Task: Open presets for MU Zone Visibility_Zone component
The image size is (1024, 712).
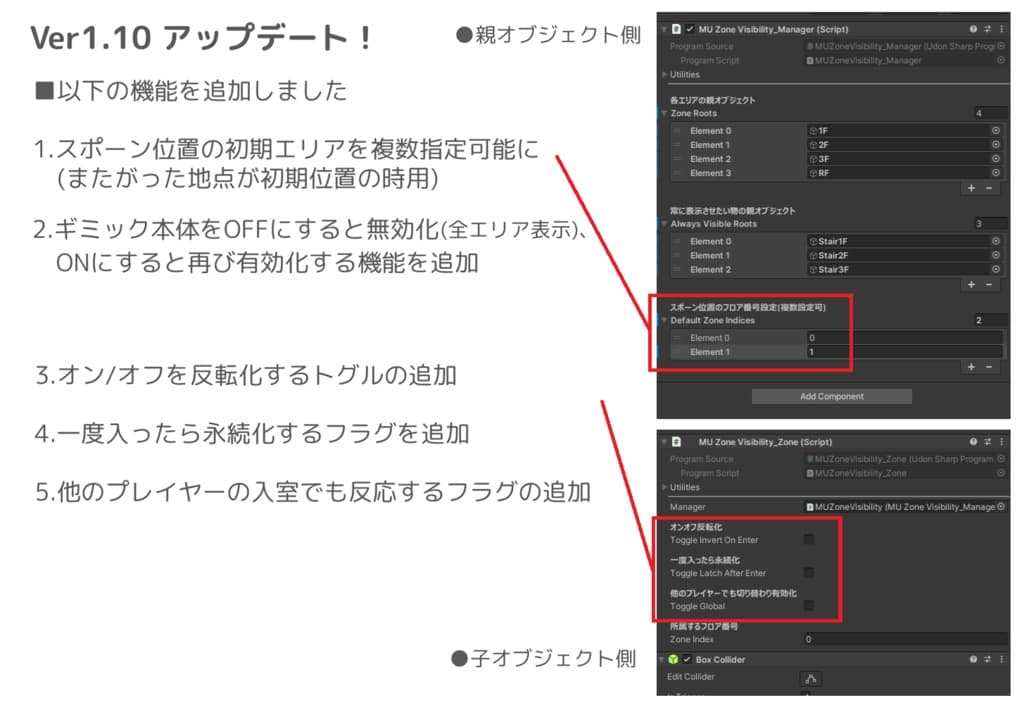Action: (987, 442)
